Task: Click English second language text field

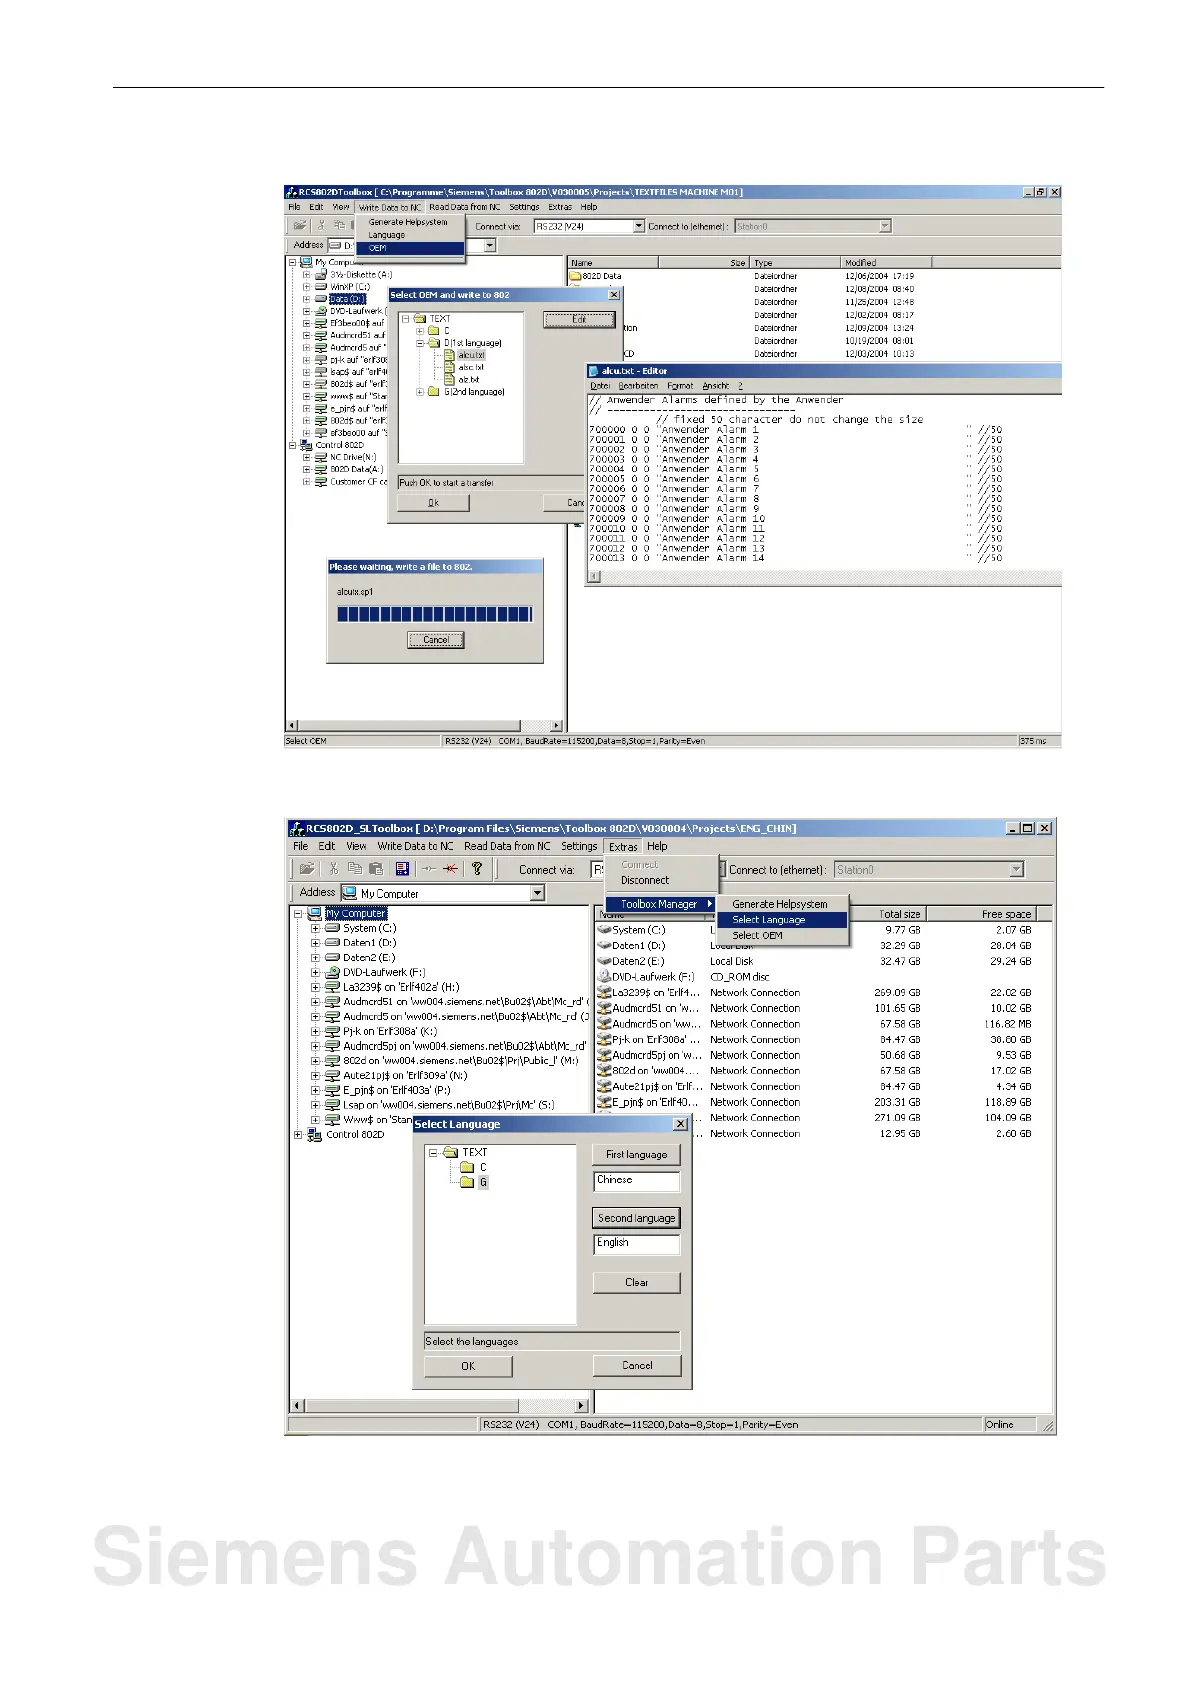Action: 636,1244
